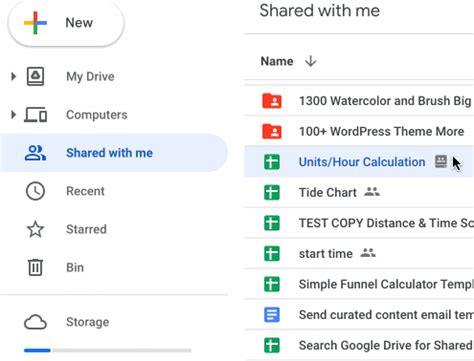The width and height of the screenshot is (474, 361).
Task: Reverse the Name sort direction arrow
Action: [x=311, y=61]
